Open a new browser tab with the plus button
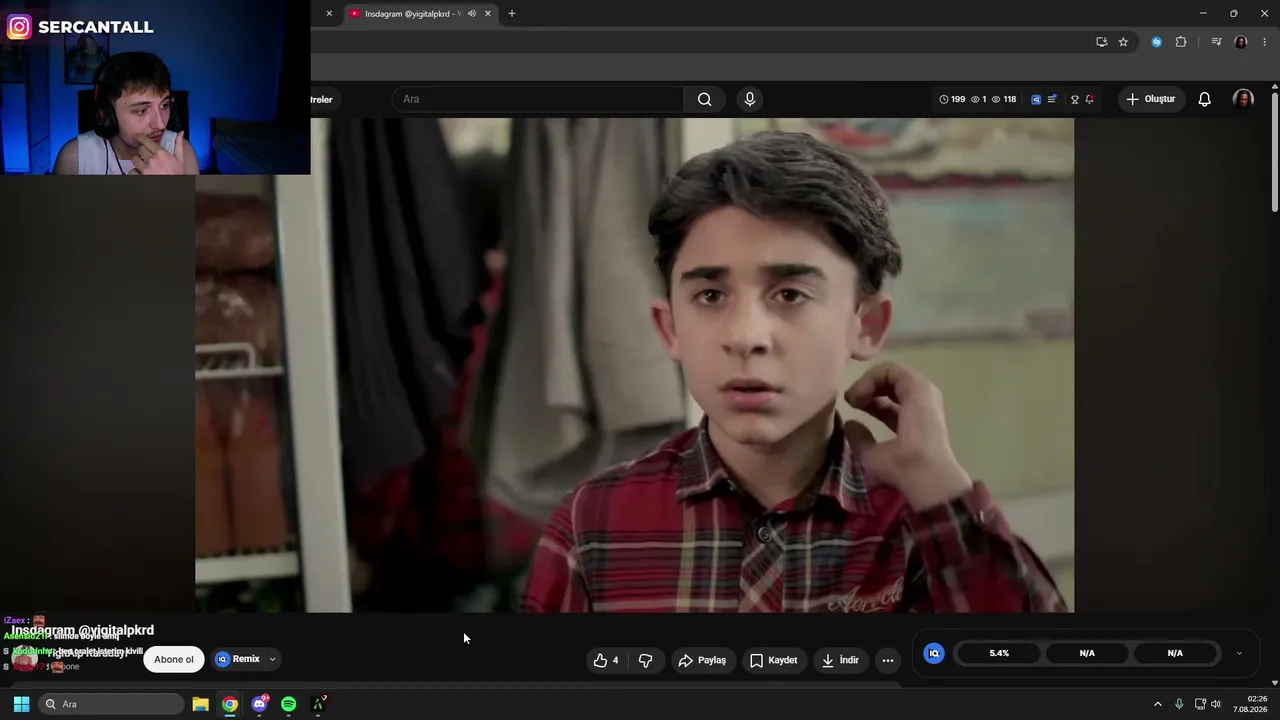The height and width of the screenshot is (720, 1280). [512, 13]
